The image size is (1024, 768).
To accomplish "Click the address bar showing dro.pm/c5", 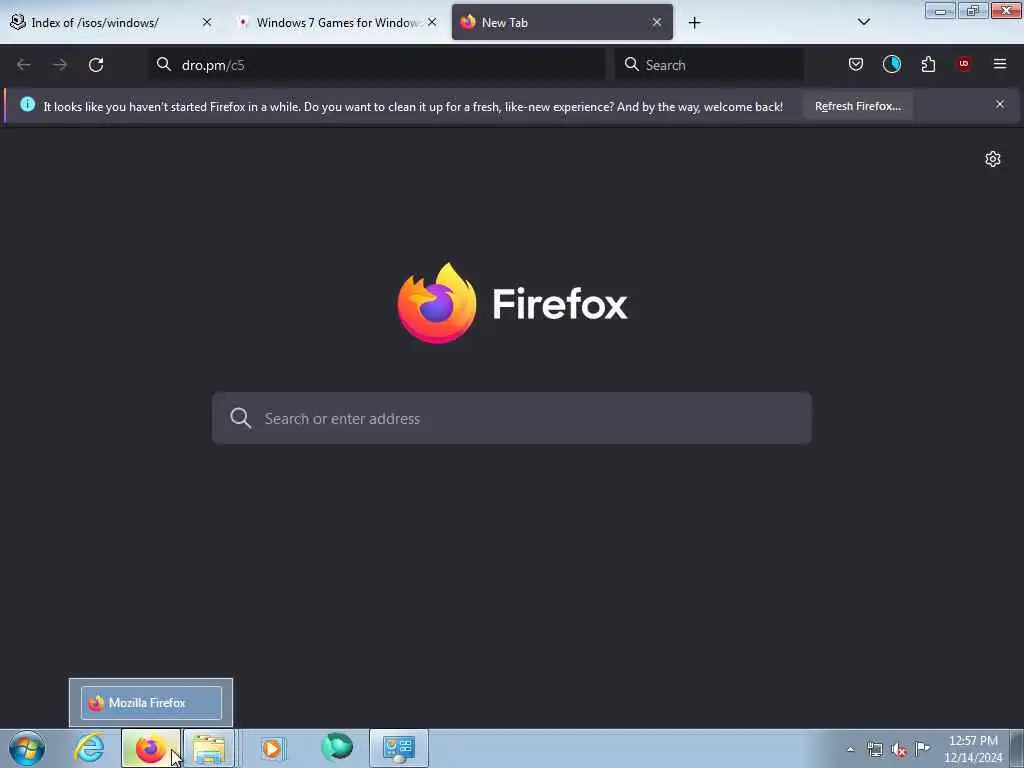I will (x=377, y=65).
